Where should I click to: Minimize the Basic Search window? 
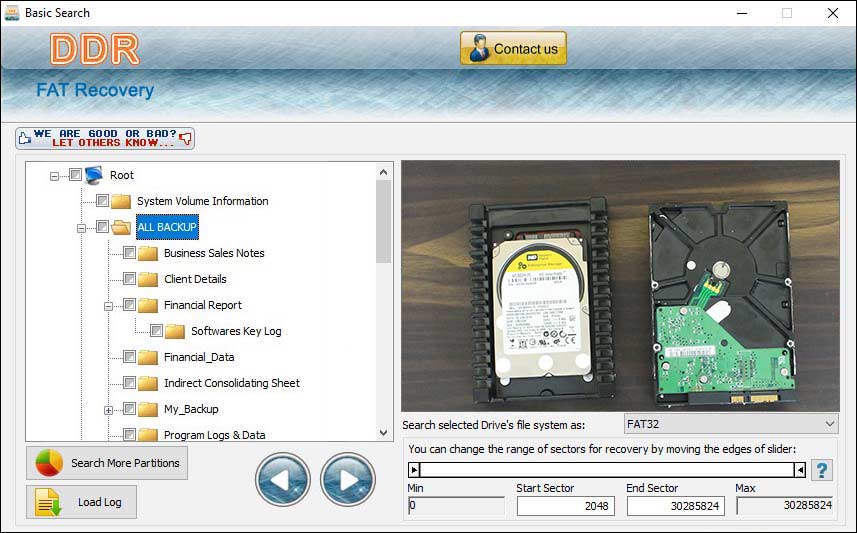pos(742,13)
